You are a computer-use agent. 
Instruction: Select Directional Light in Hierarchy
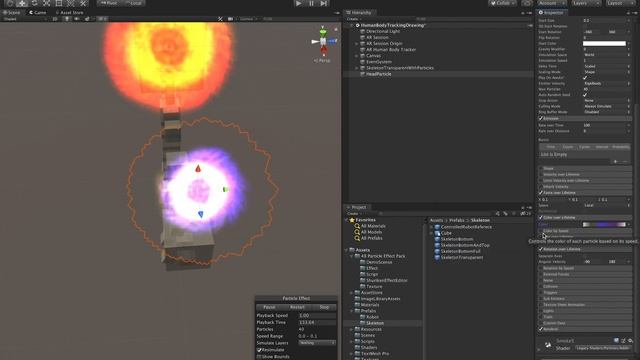coord(383,31)
